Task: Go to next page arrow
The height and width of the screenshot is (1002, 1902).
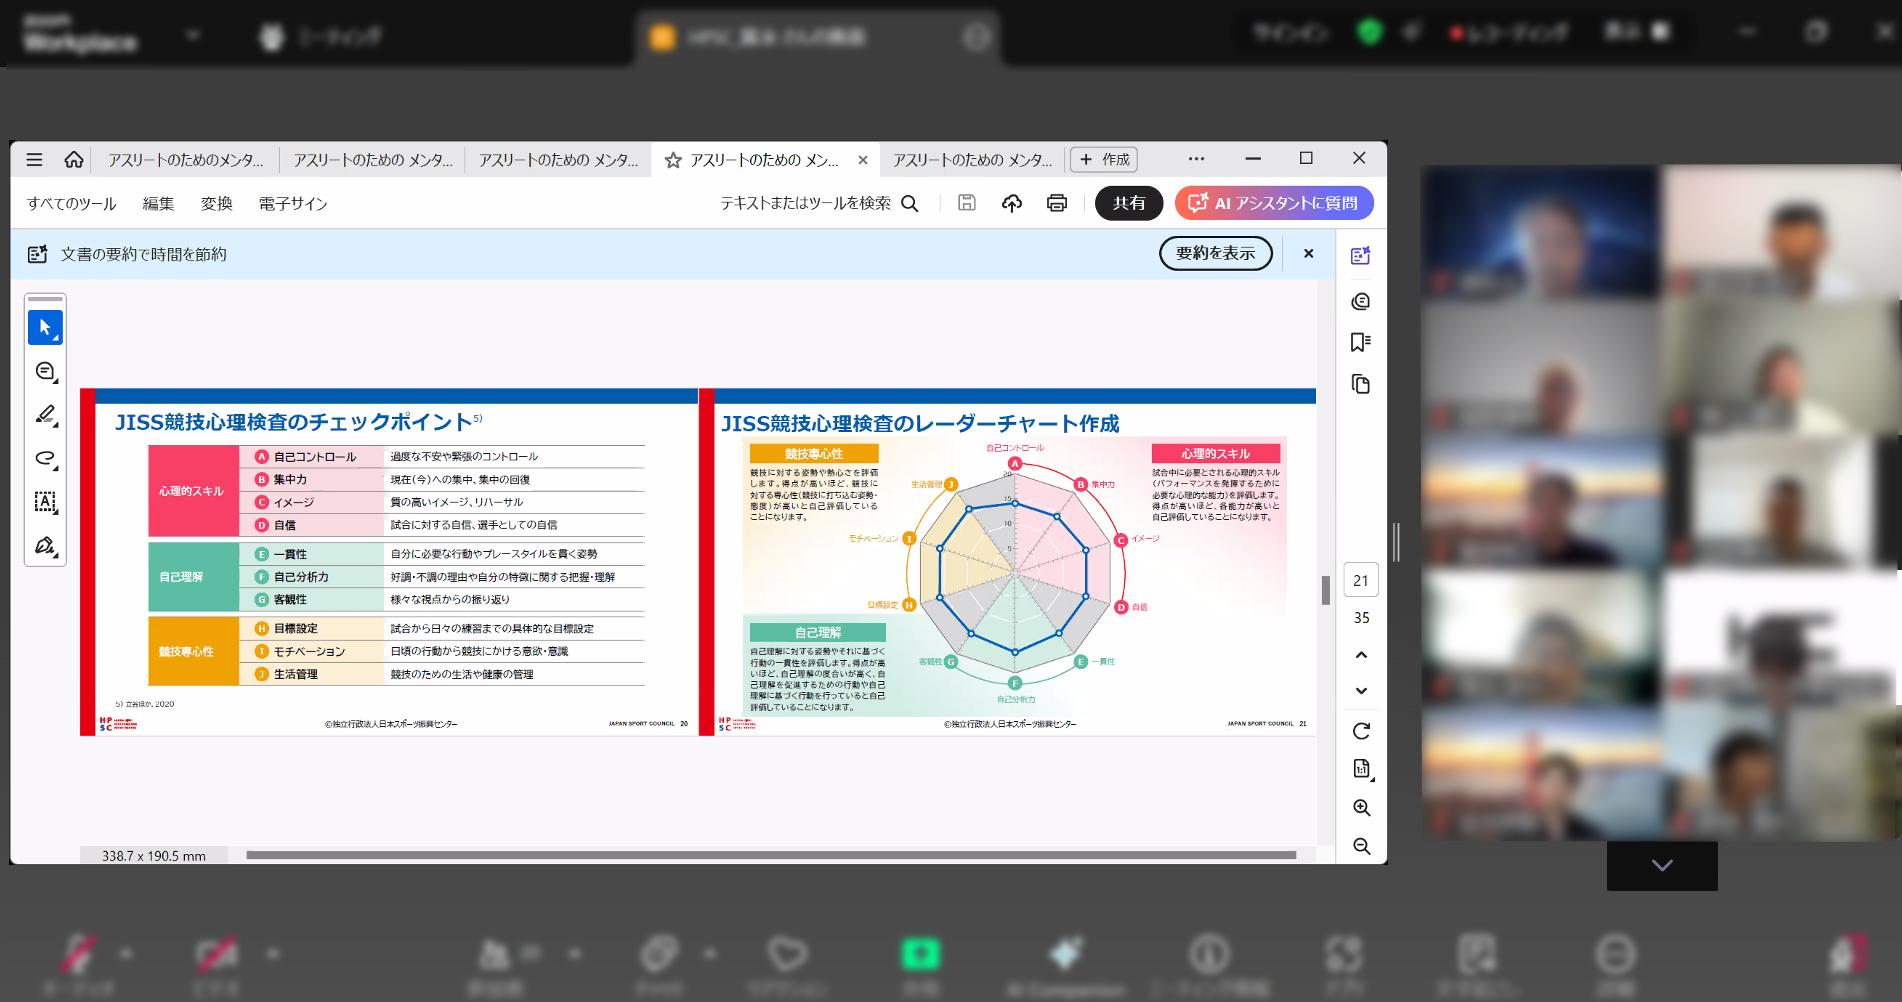Action: [x=1361, y=691]
